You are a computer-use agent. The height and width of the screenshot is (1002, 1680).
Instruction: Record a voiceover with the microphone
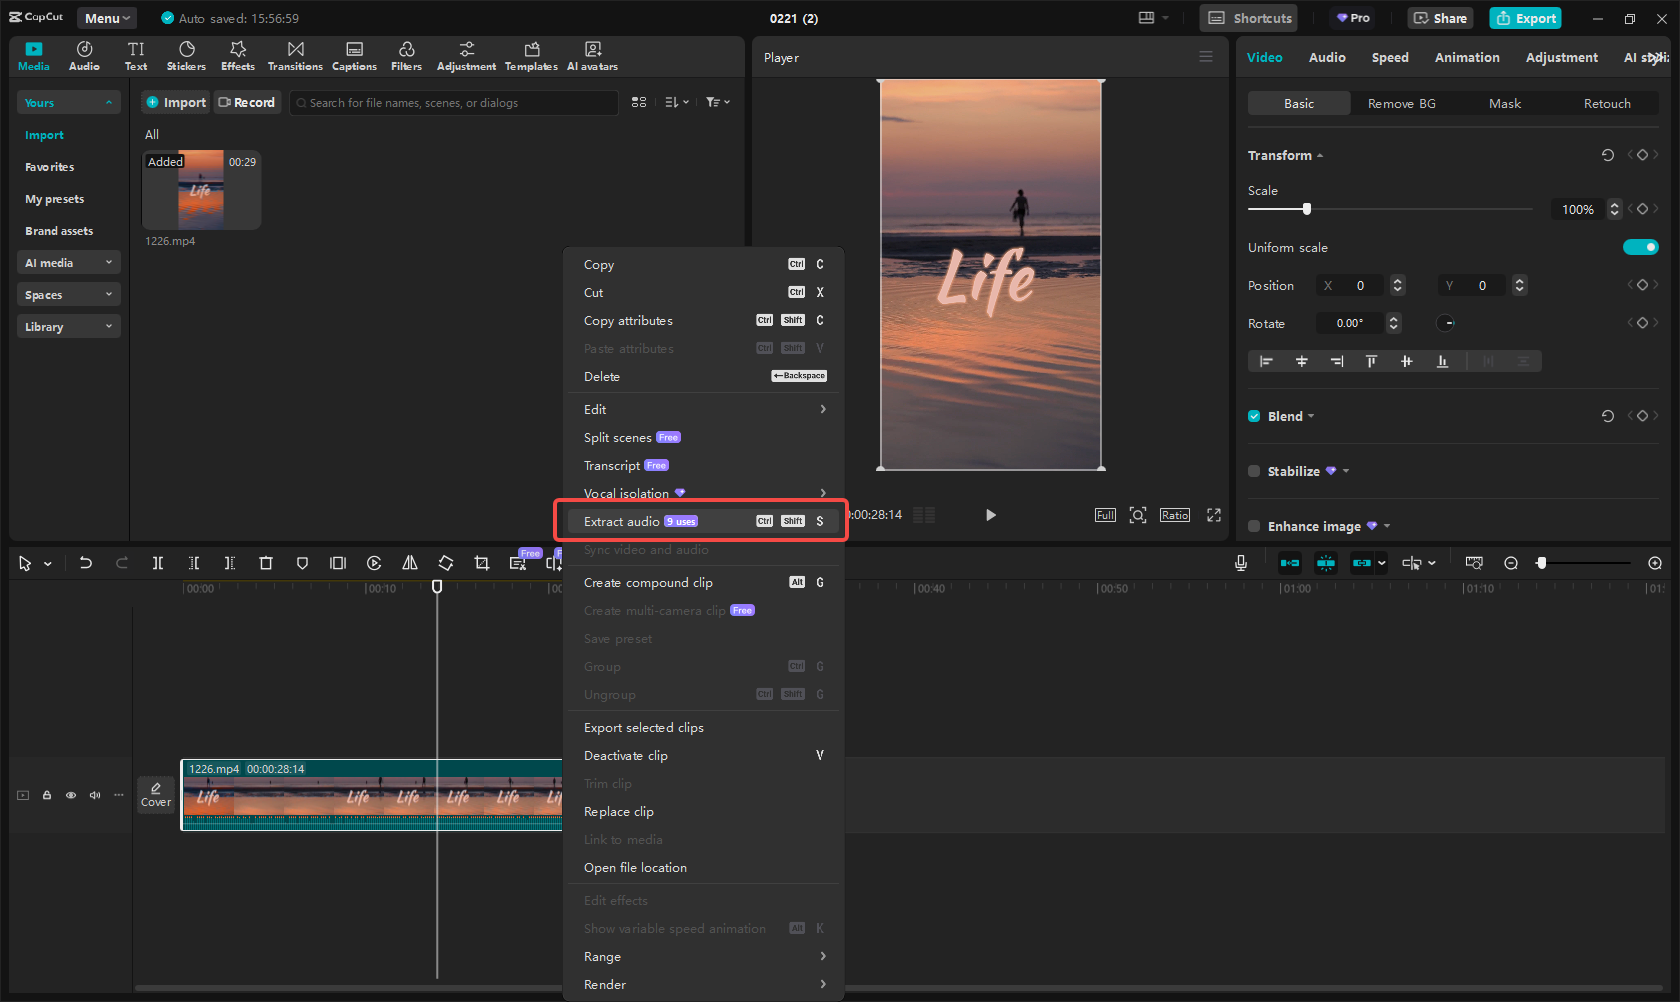point(1240,563)
